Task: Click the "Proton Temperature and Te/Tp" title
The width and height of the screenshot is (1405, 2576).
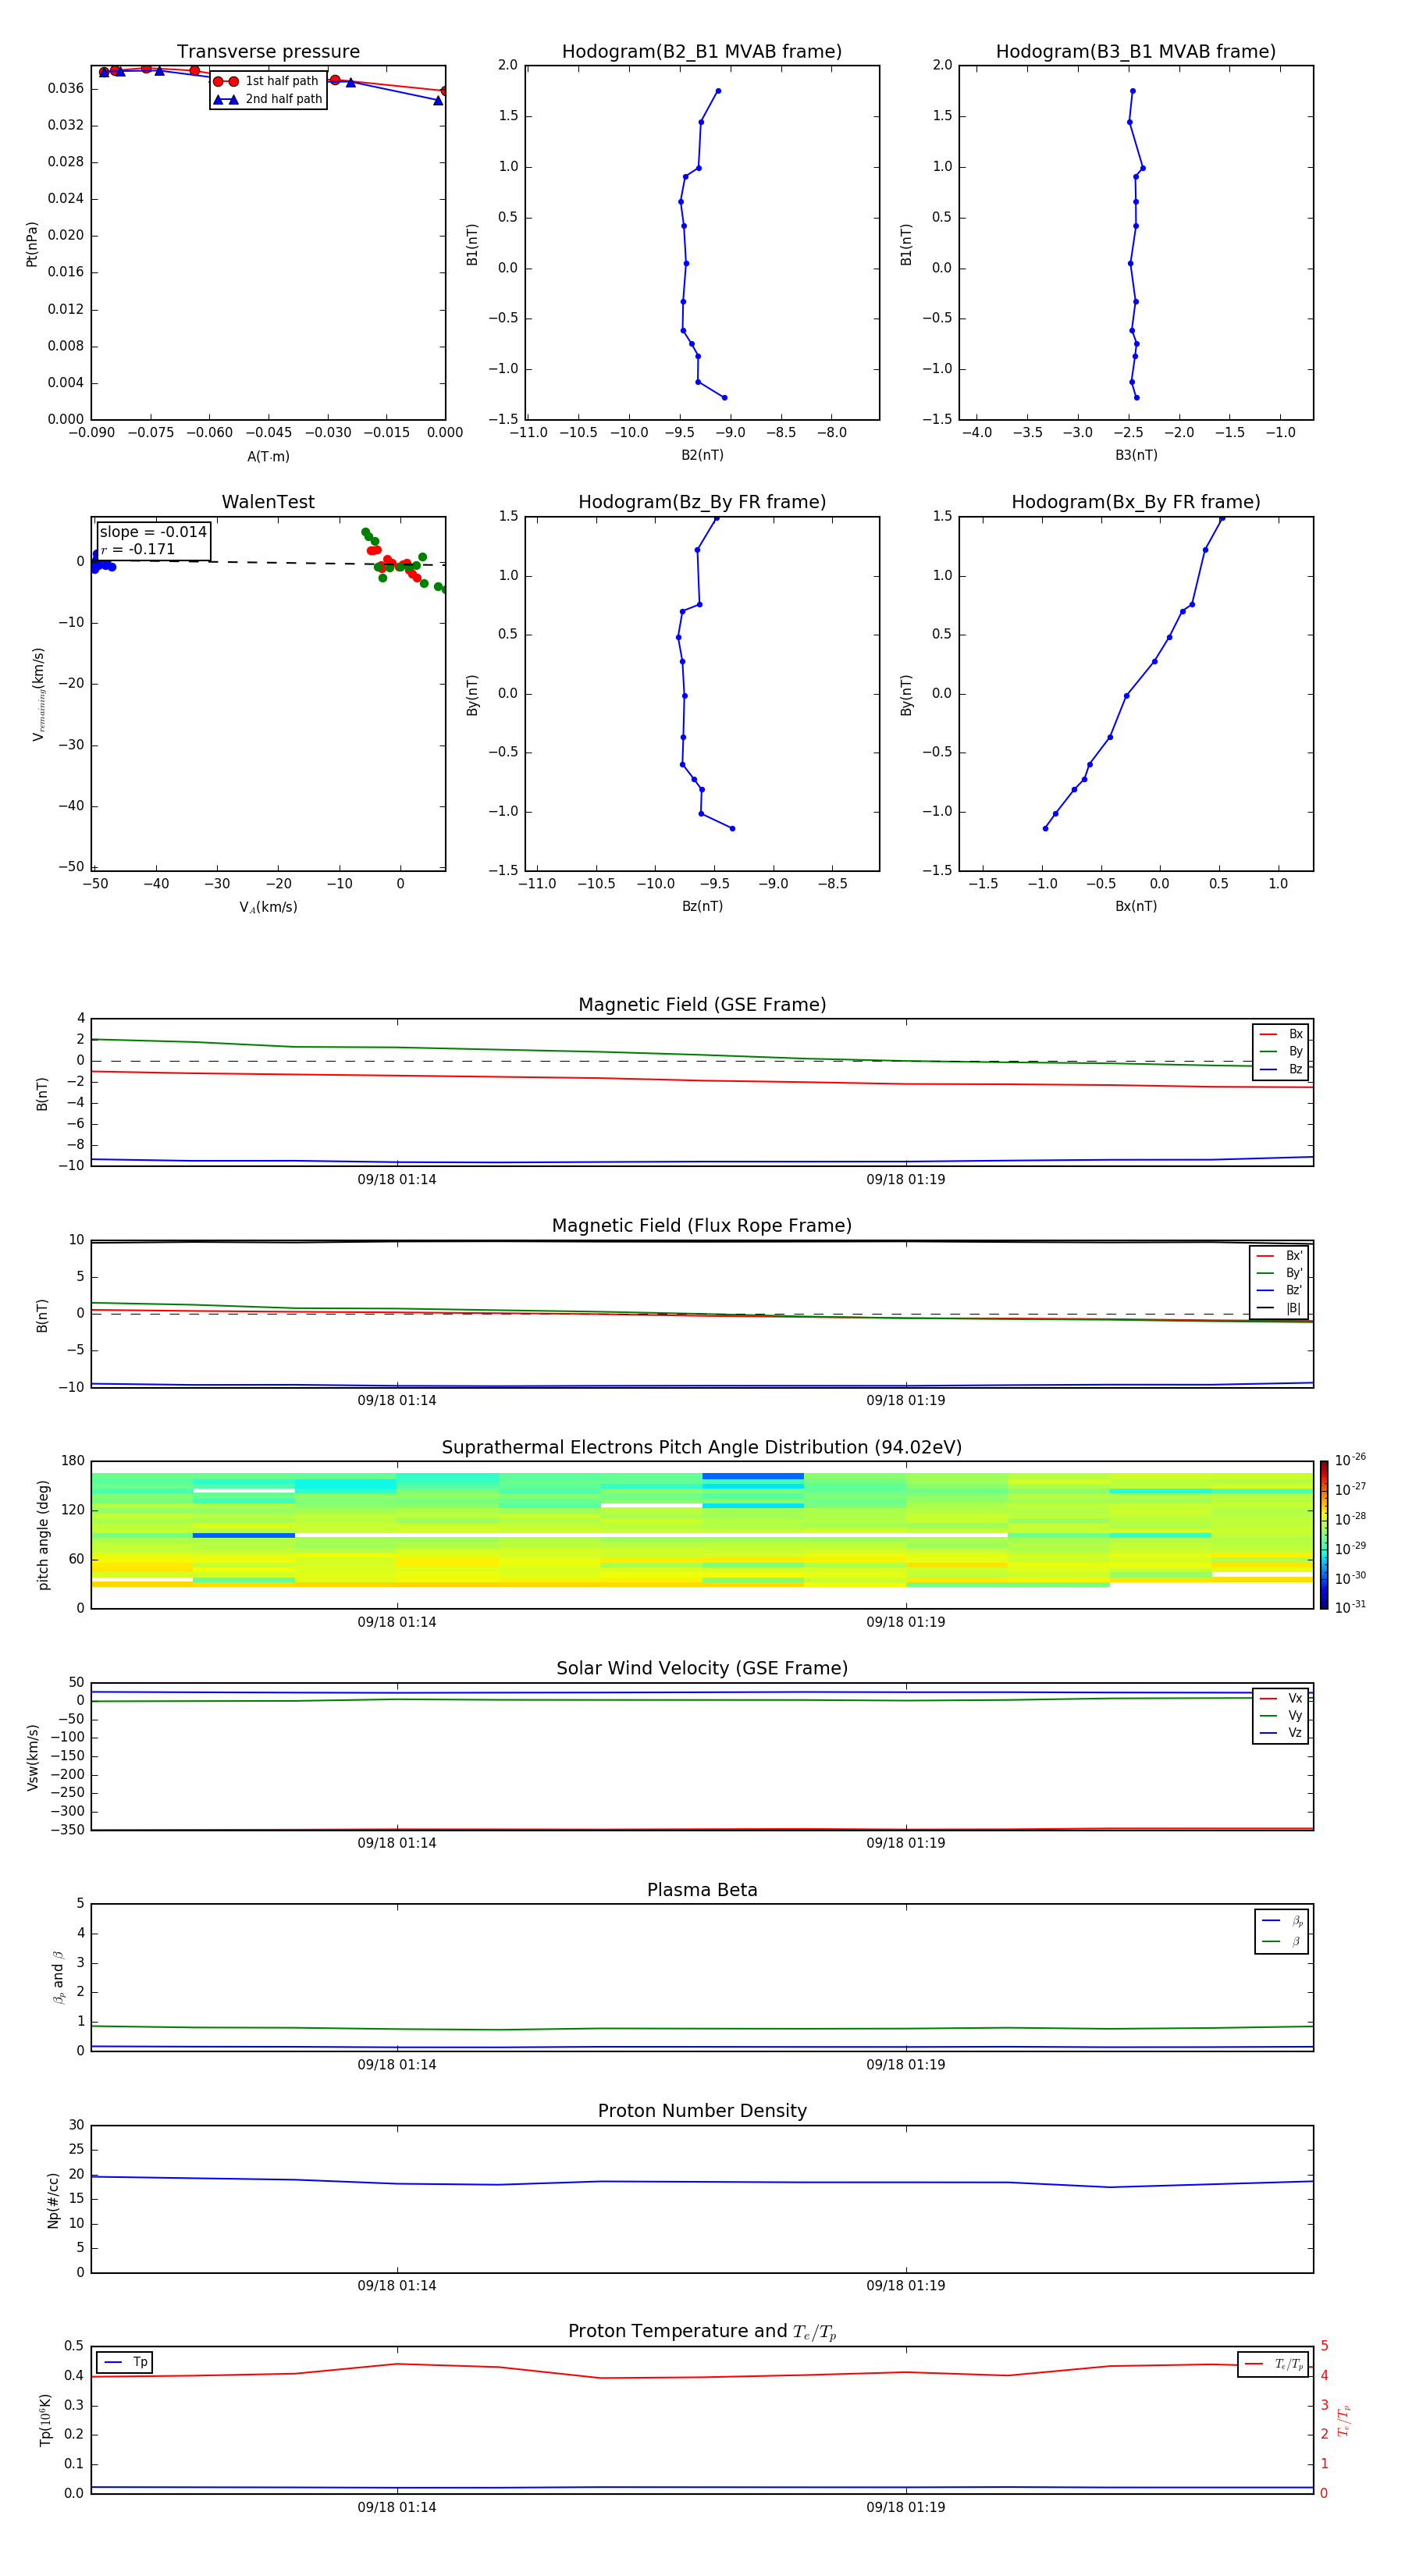Action: point(702,2332)
